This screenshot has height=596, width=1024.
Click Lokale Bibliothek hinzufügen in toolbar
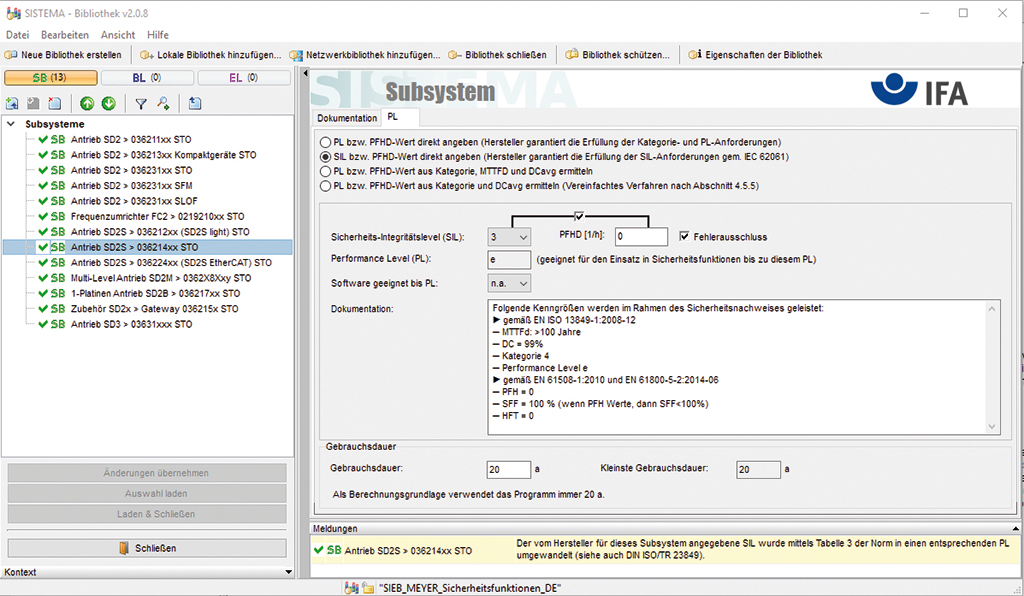click(x=211, y=55)
